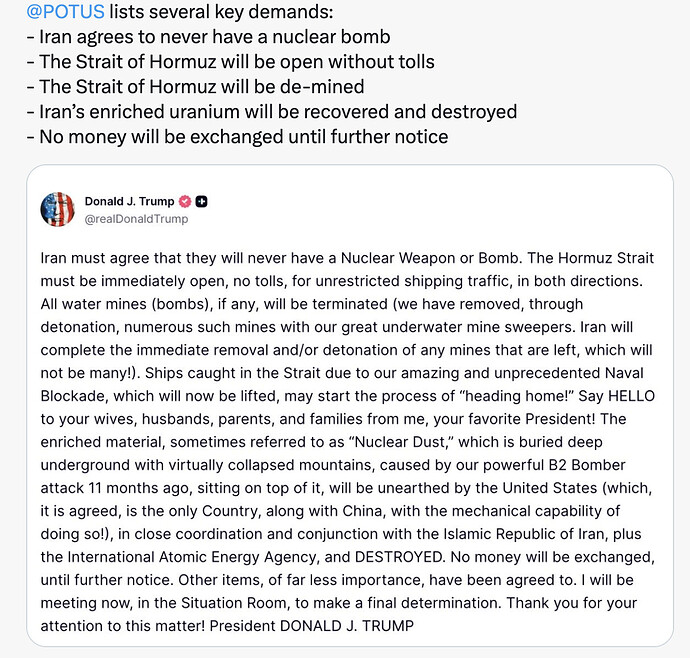Open the @POTUS mention link
The height and width of the screenshot is (658, 690).
[65, 11]
